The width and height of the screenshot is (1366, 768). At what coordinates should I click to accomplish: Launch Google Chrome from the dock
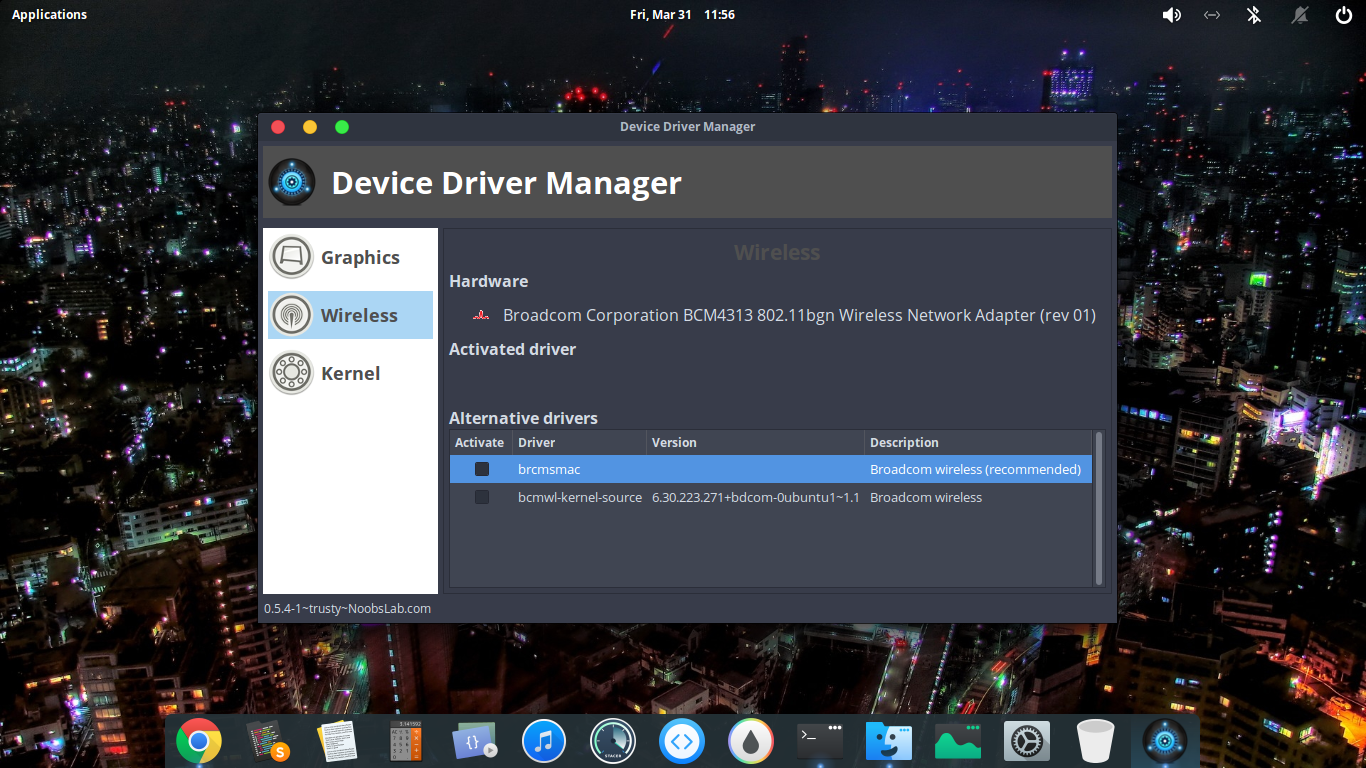point(199,741)
